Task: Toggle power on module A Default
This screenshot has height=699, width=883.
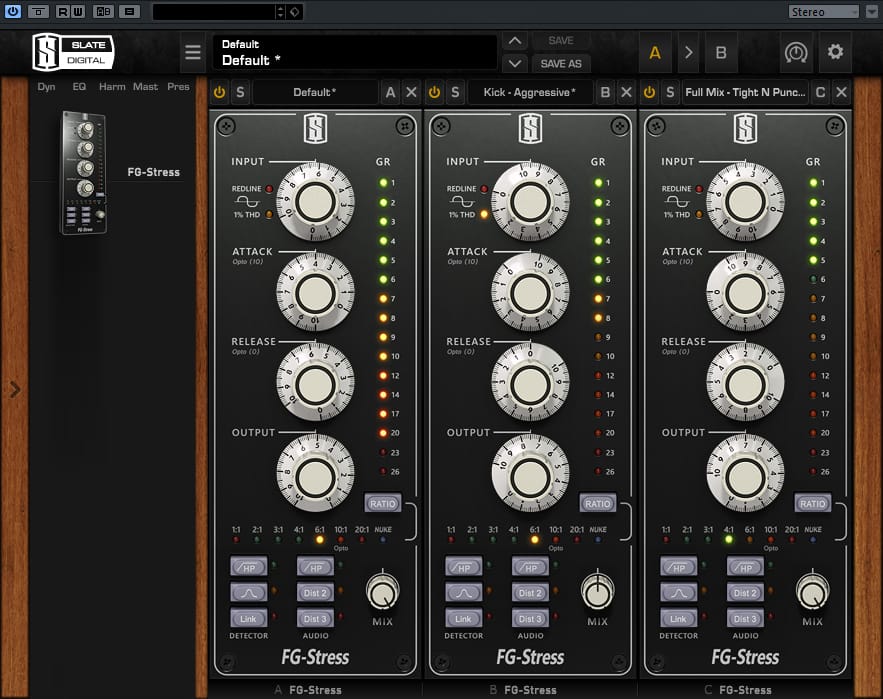Action: coord(220,92)
